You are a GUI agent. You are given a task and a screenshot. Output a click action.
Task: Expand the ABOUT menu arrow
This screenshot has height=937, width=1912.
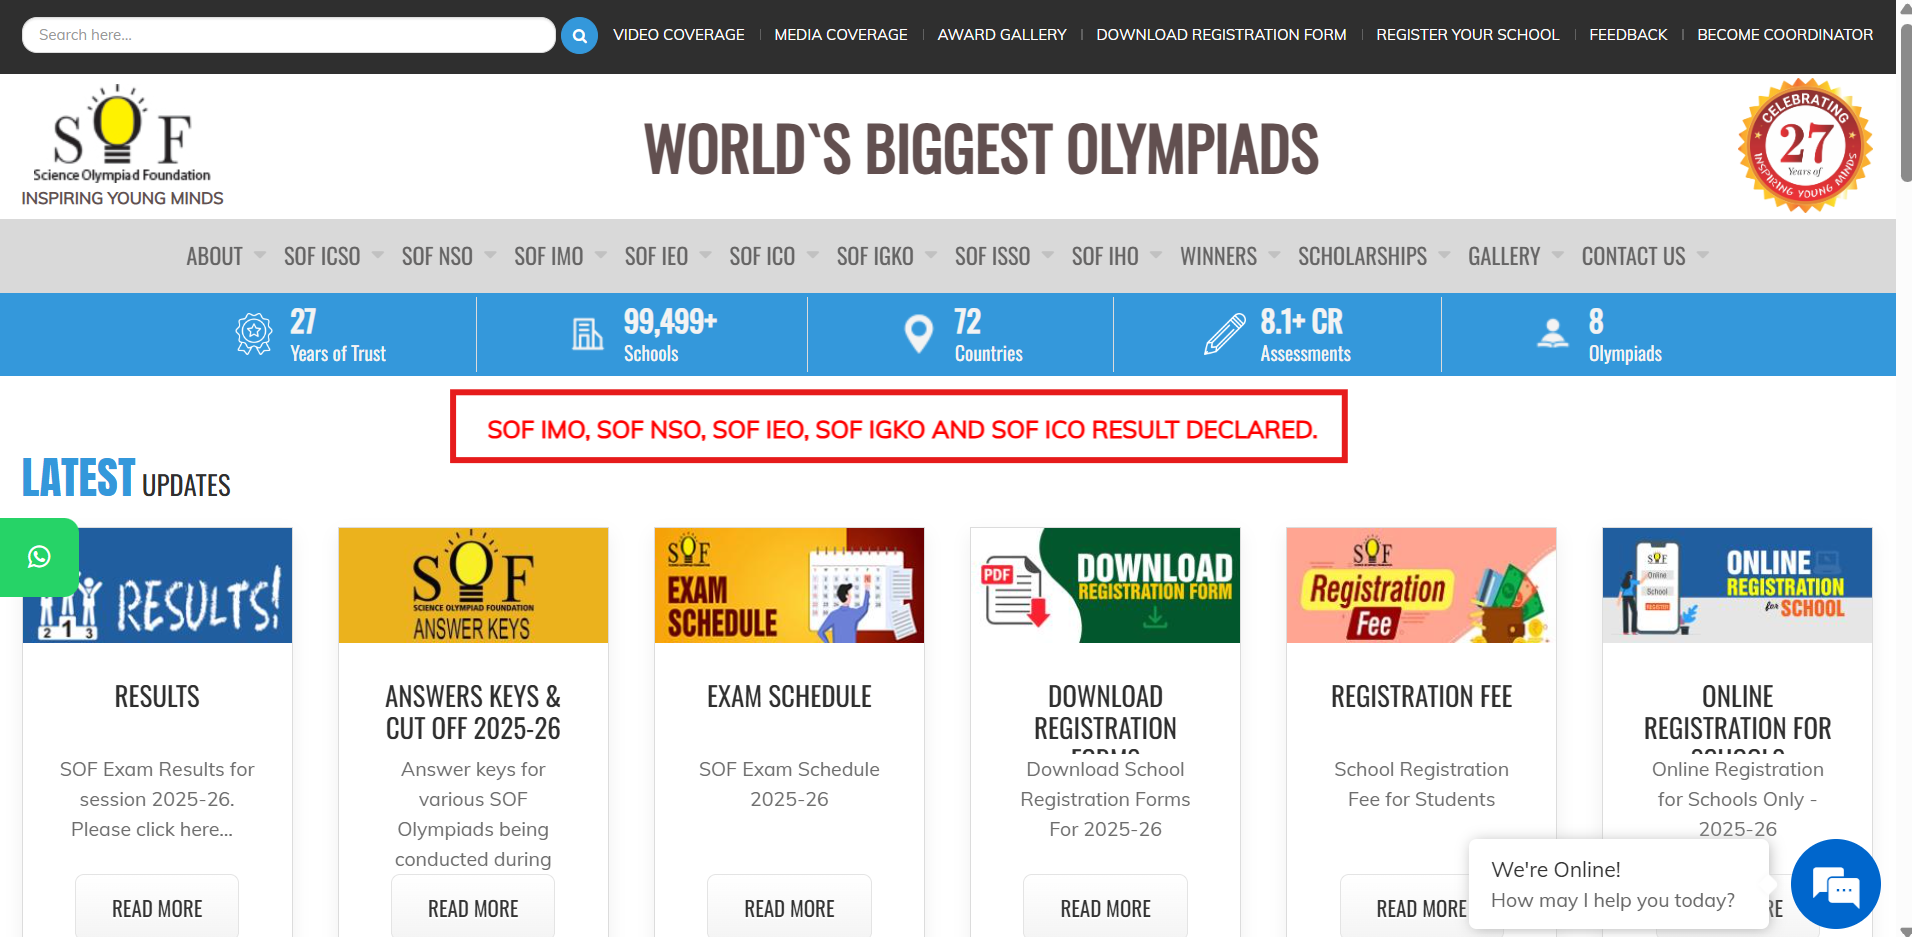coord(260,255)
